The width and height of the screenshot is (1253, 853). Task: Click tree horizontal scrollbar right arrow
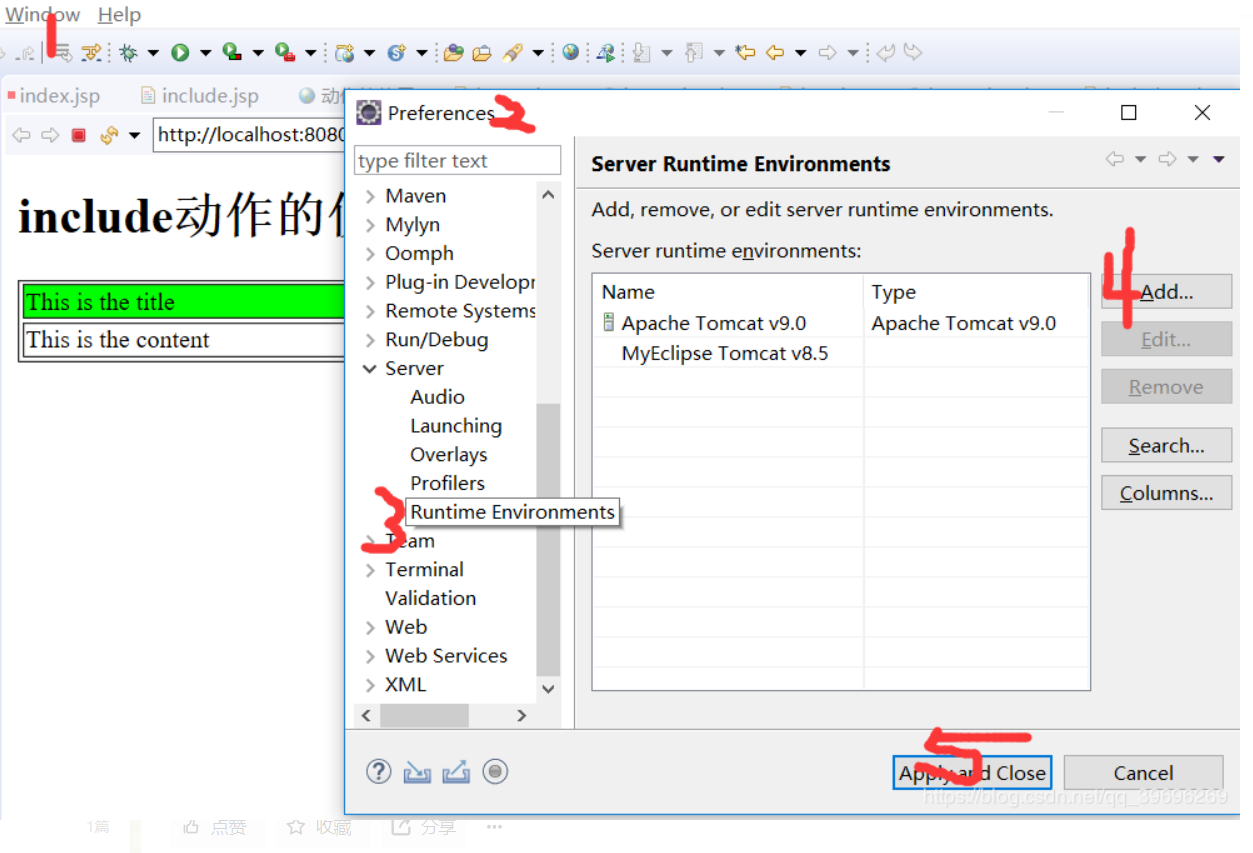tap(521, 715)
